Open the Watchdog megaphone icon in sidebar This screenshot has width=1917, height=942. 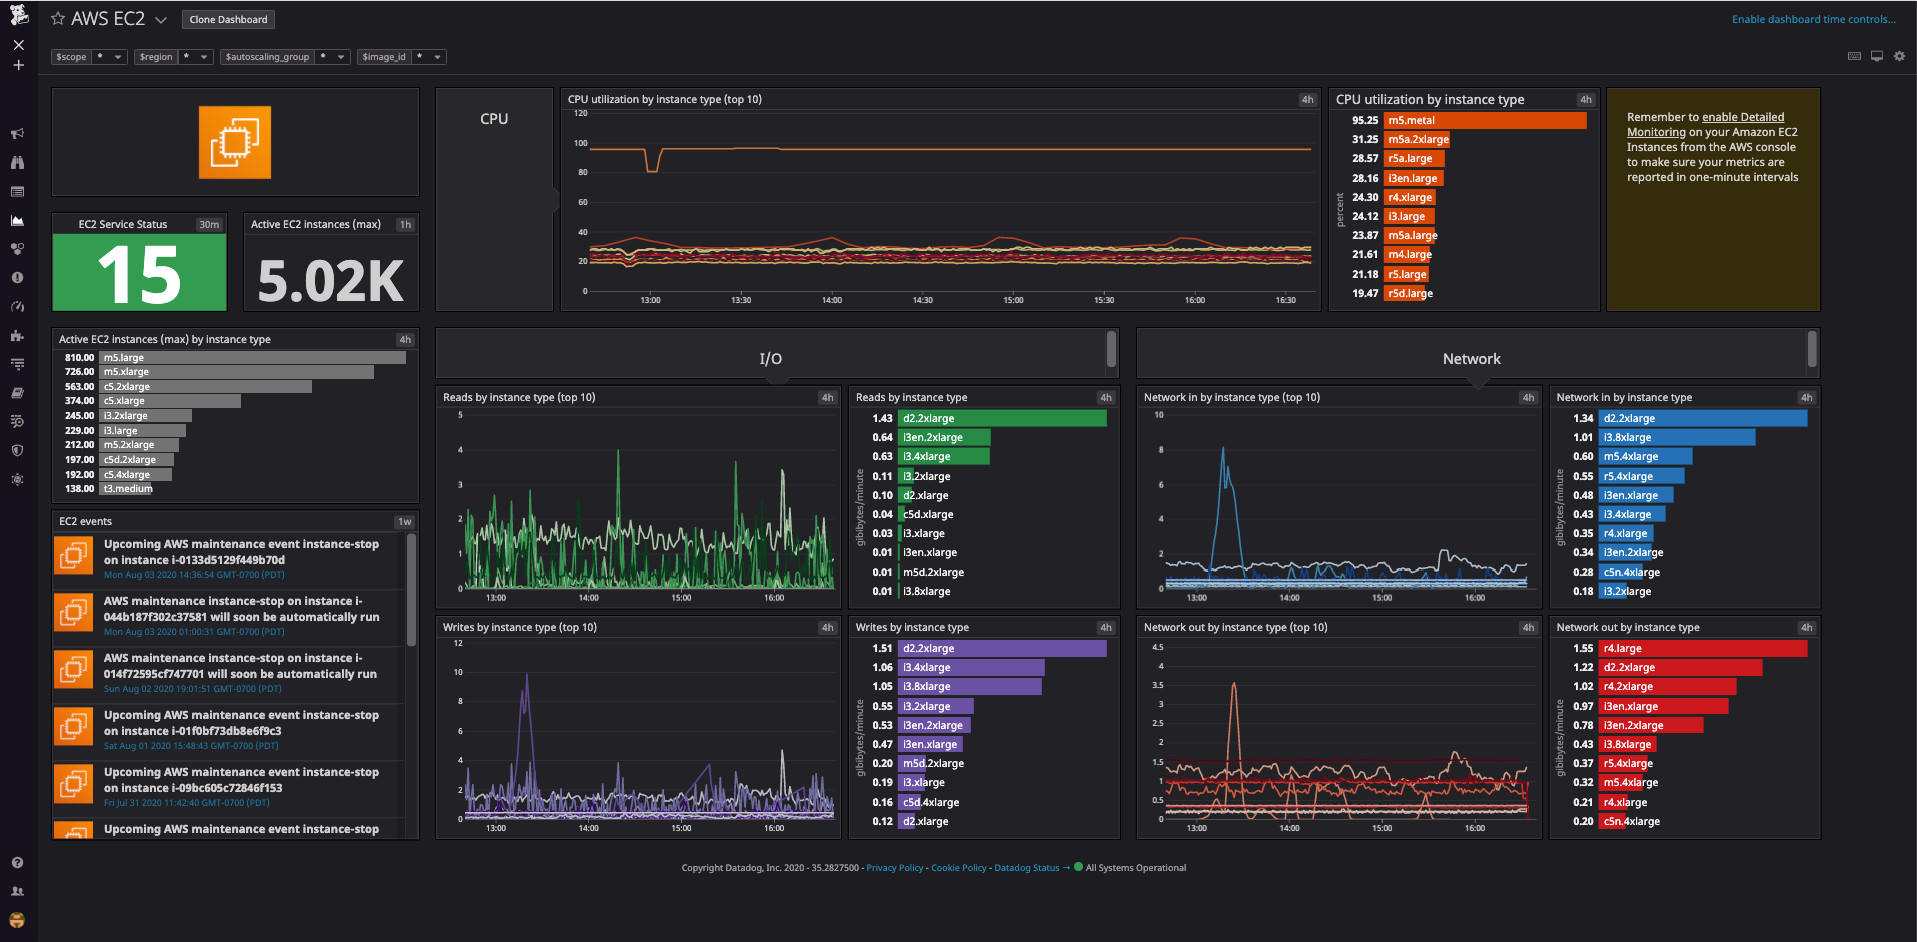[x=17, y=133]
